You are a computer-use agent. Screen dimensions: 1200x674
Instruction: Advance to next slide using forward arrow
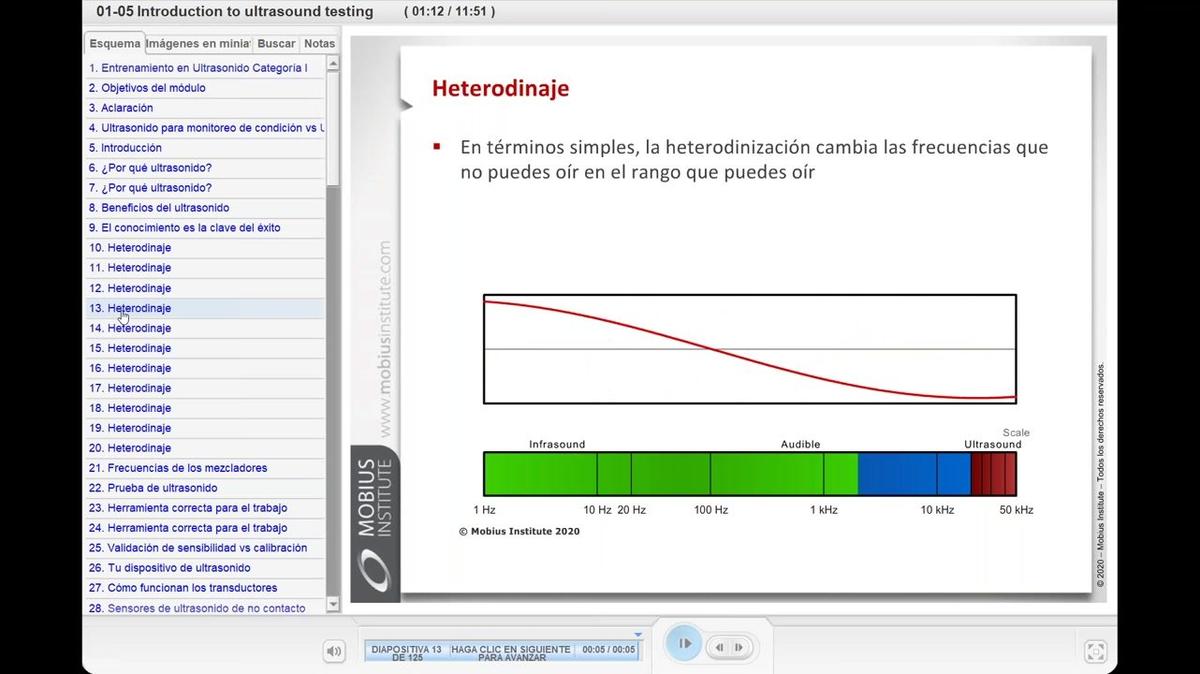739,648
